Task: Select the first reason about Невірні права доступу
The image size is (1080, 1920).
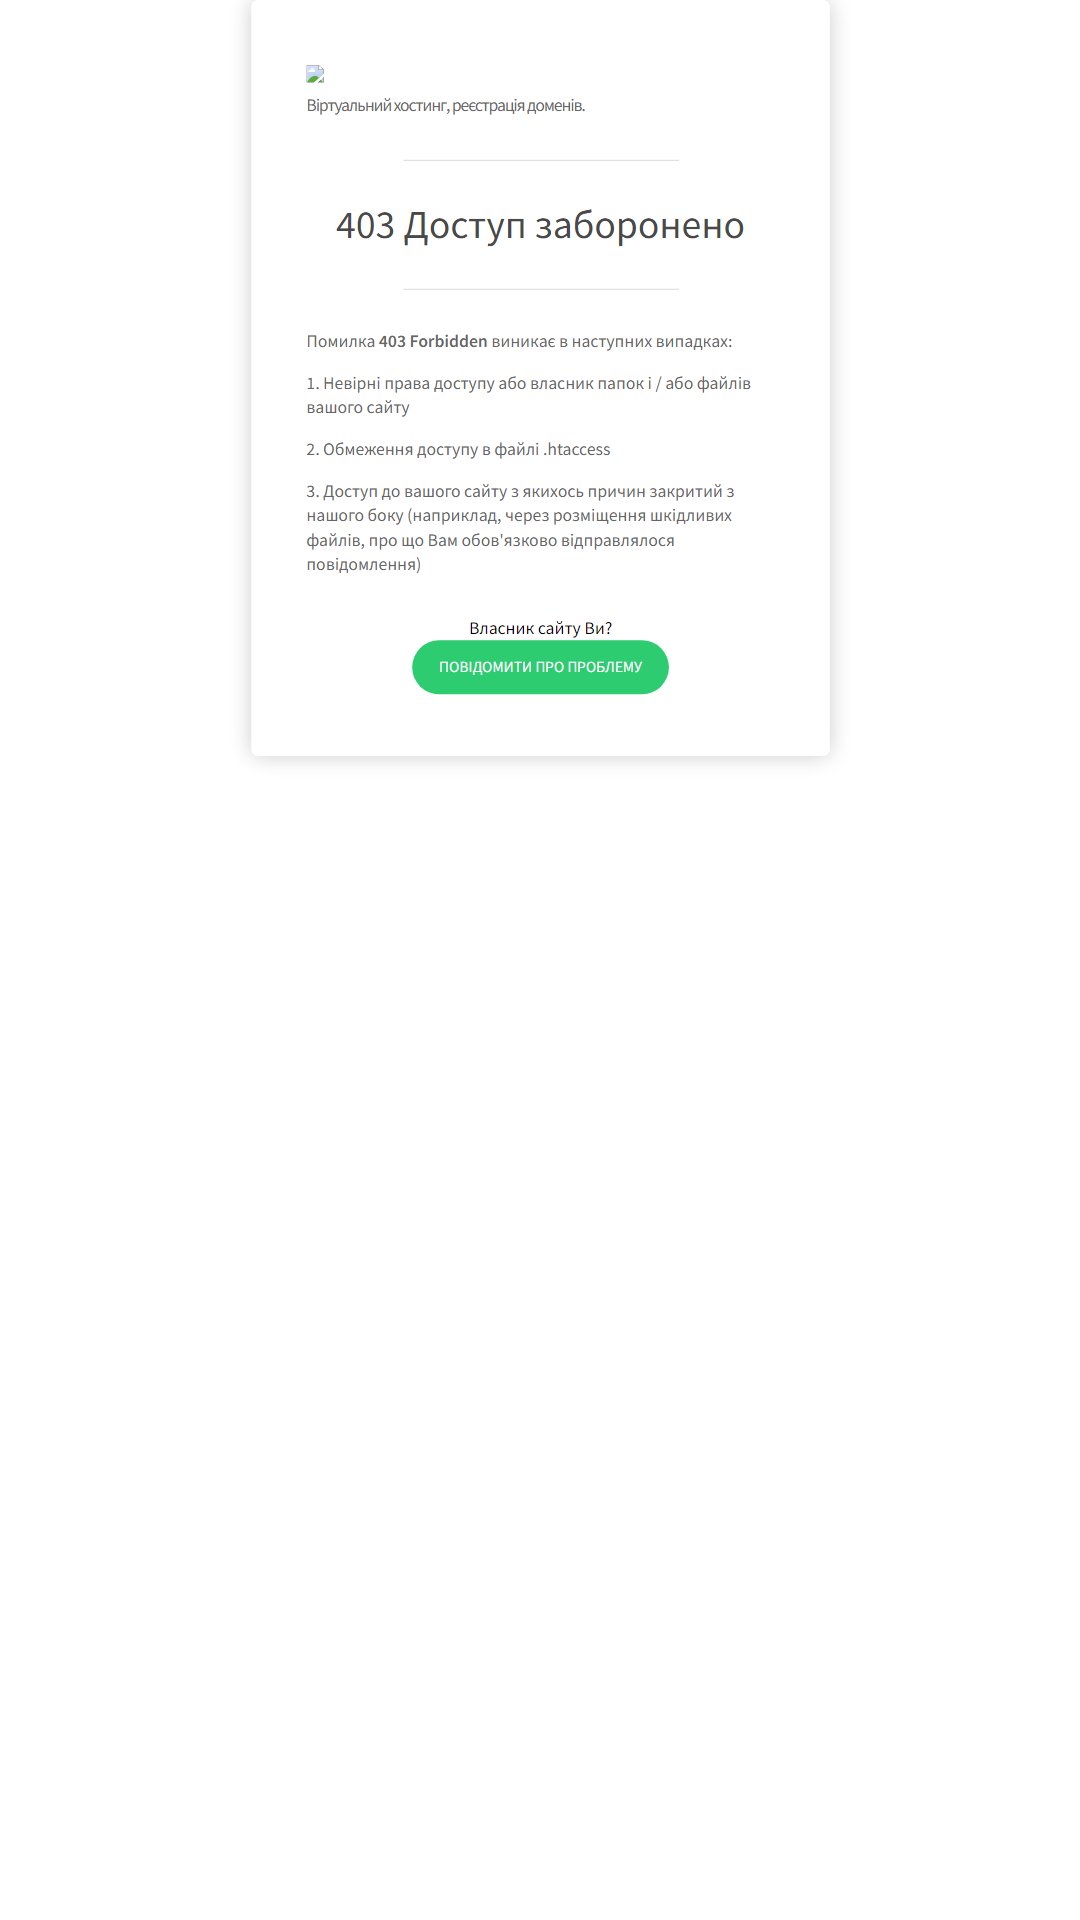Action: point(529,395)
